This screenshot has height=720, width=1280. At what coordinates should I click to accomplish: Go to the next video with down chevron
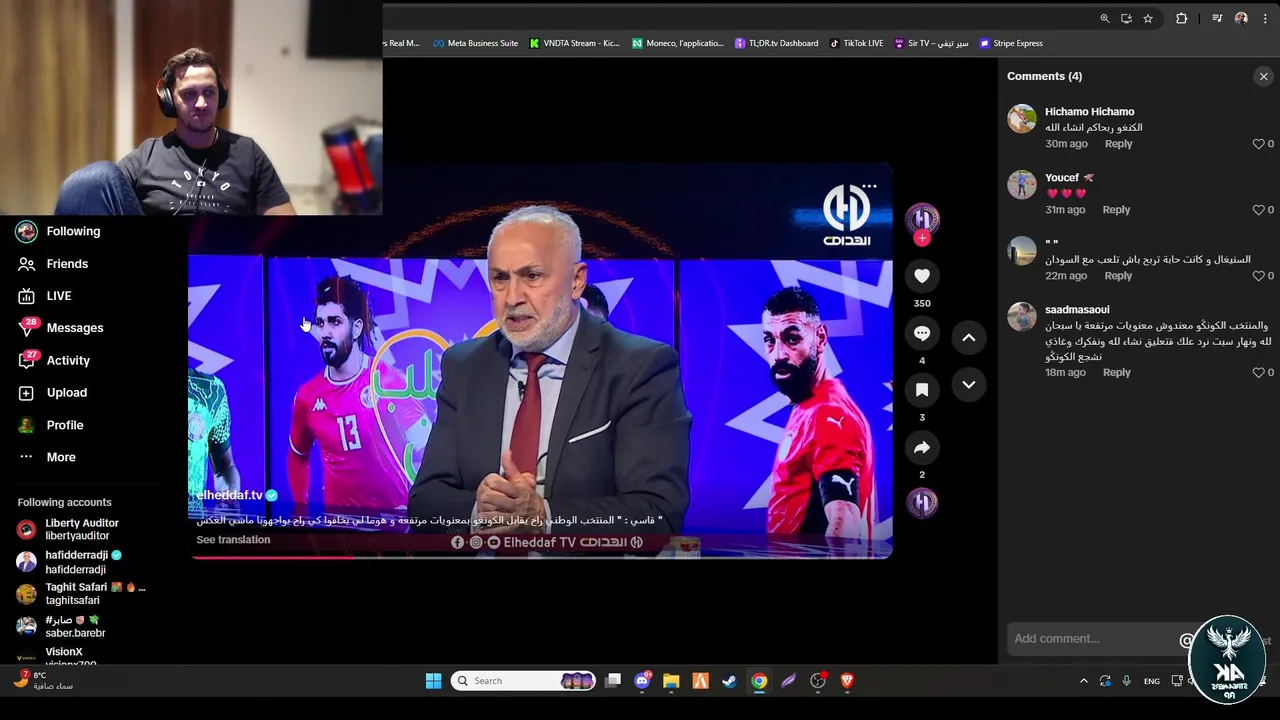(969, 385)
